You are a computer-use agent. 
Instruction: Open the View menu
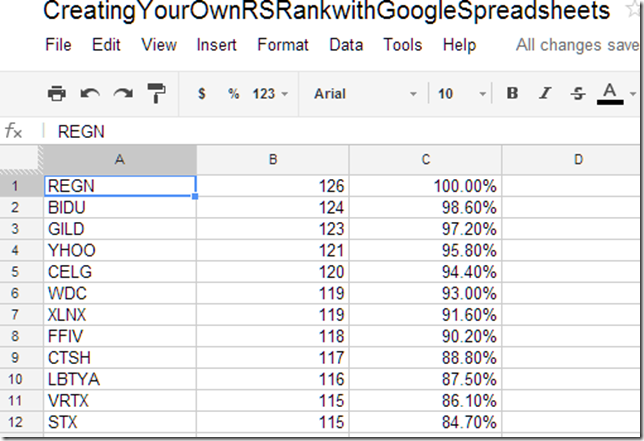tap(159, 44)
